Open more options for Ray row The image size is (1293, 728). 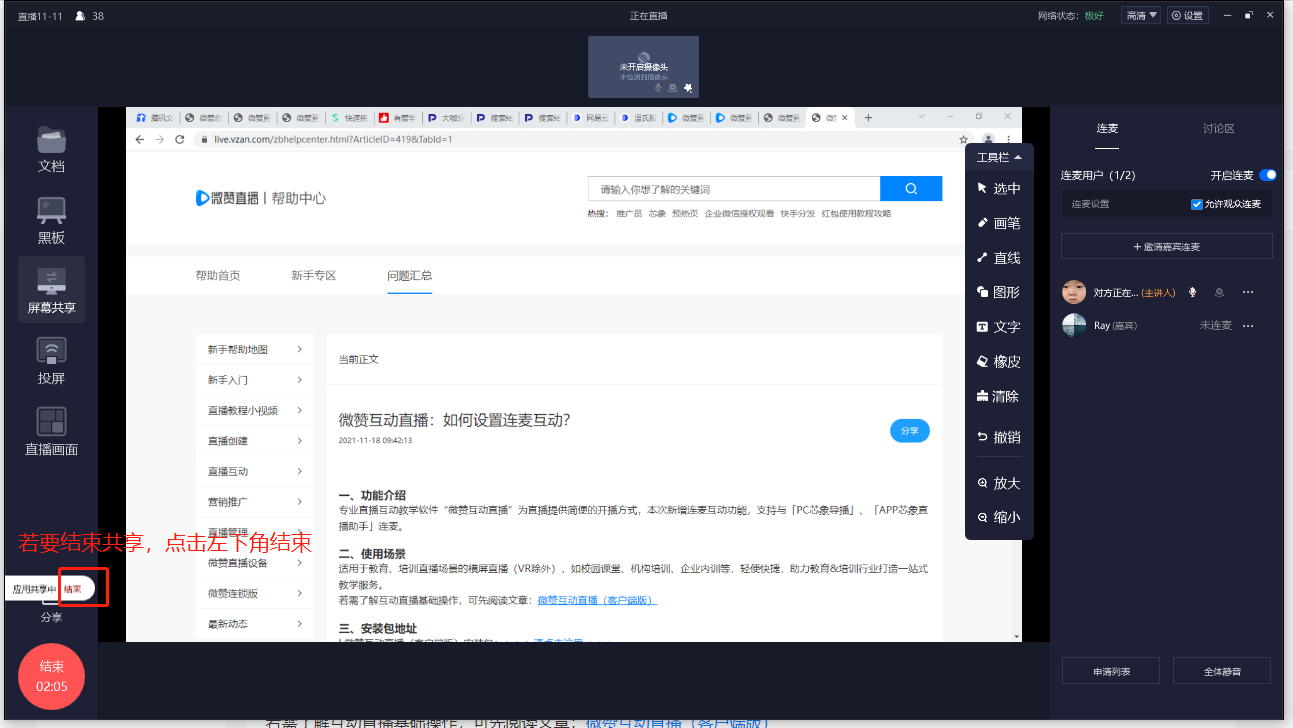[x=1247, y=325]
